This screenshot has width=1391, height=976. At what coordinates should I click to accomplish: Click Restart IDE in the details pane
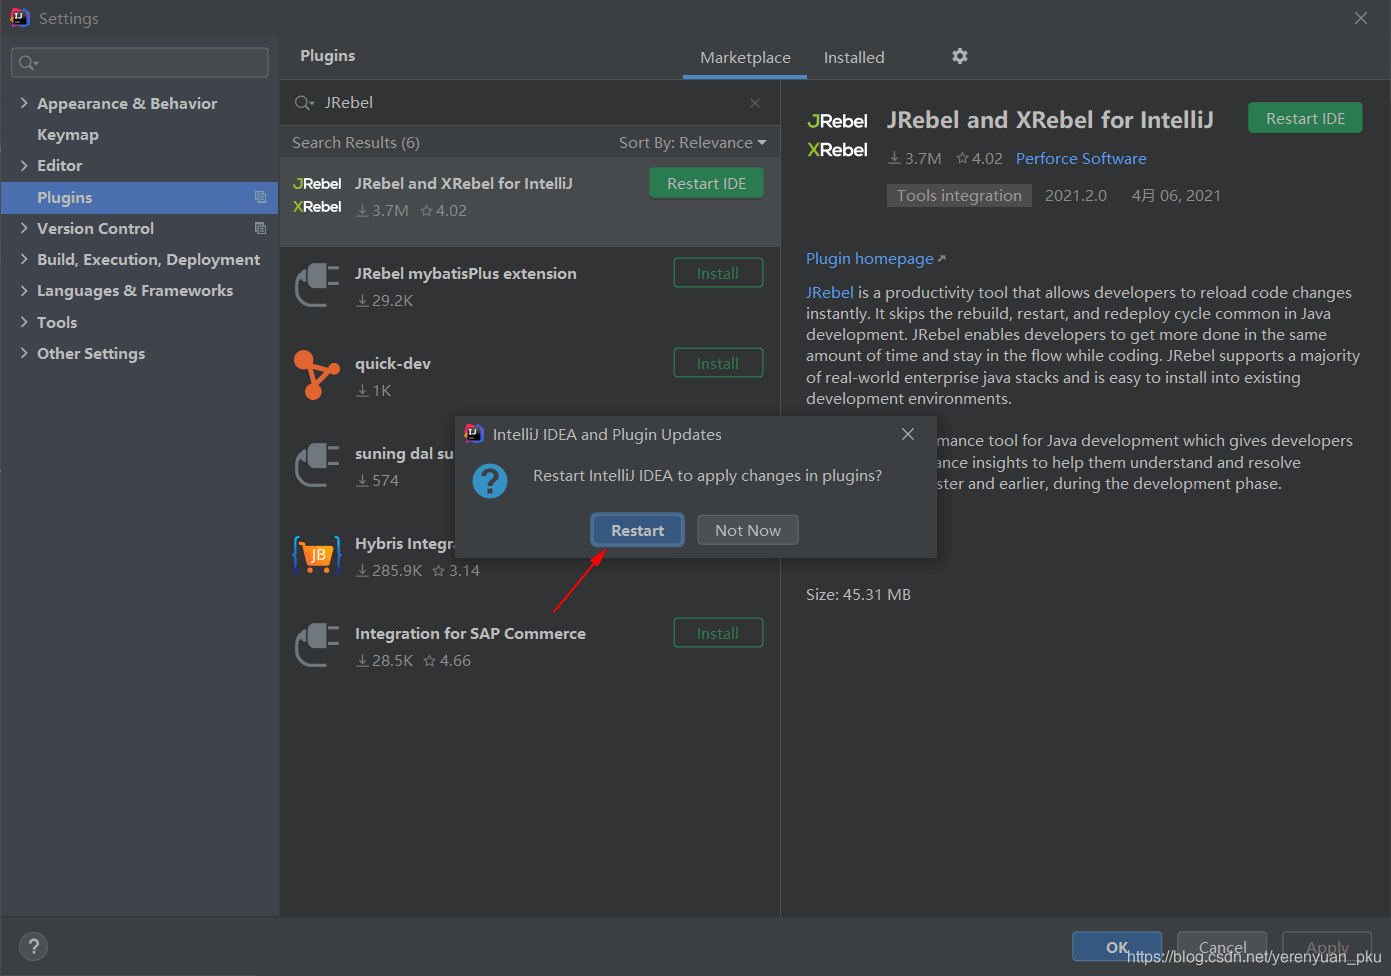tap(1305, 118)
